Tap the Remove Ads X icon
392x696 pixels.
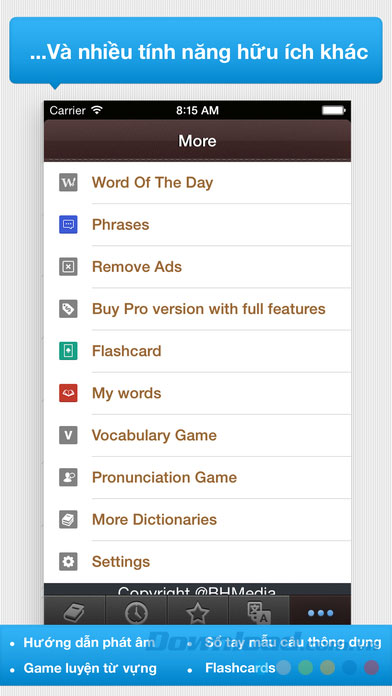click(68, 267)
